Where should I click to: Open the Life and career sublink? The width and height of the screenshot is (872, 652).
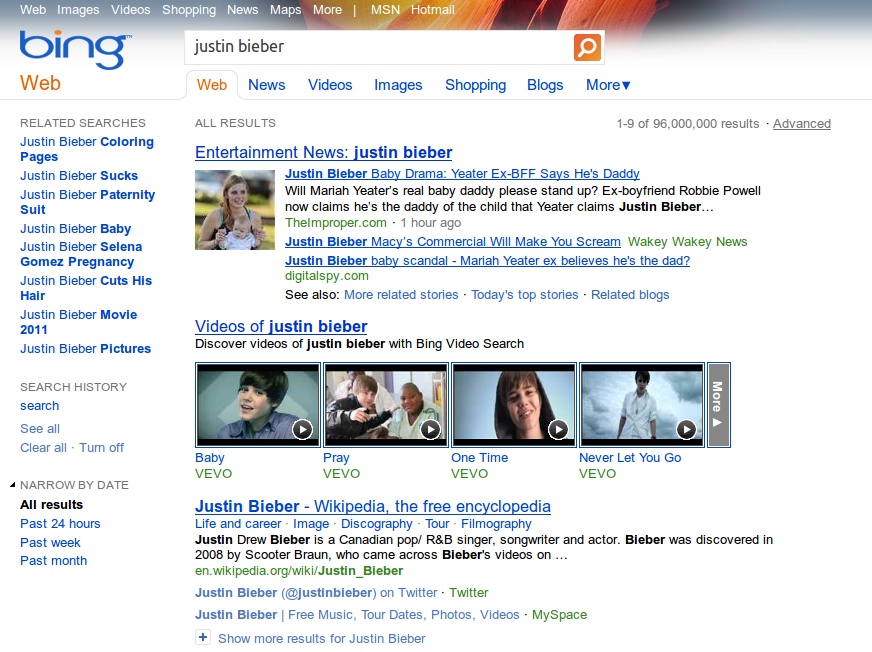238,524
